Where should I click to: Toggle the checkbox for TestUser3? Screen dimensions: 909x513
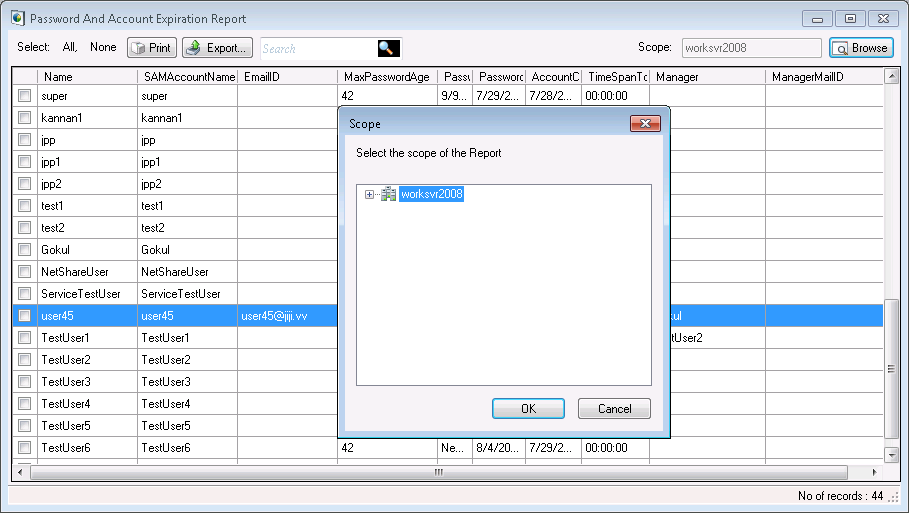[24, 381]
